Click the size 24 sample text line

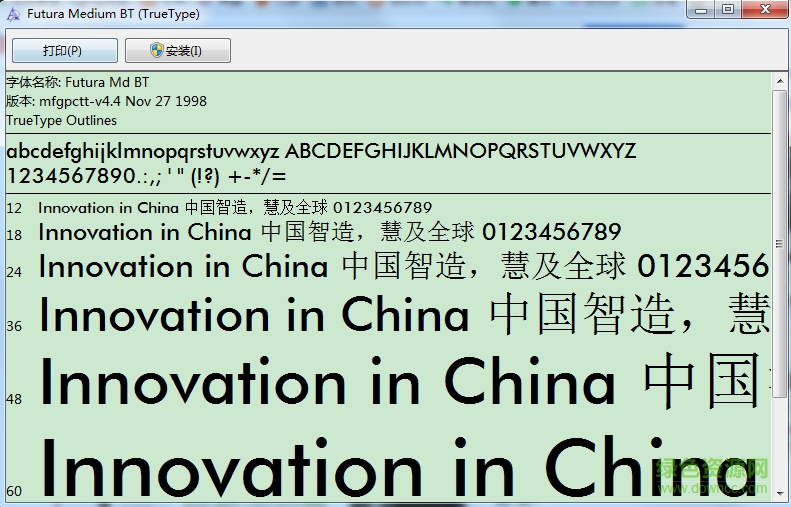coord(404,266)
